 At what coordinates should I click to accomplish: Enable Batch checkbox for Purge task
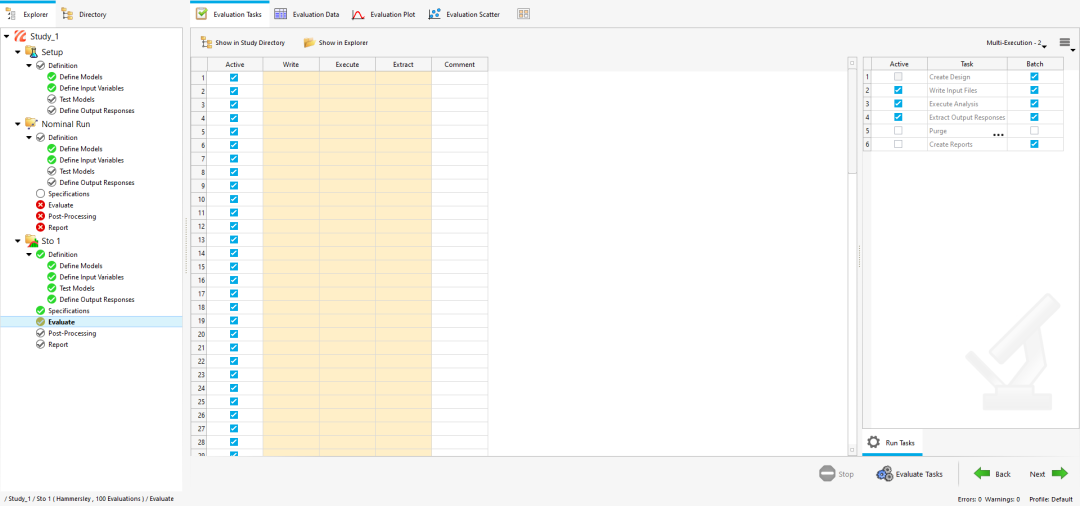click(x=1035, y=131)
